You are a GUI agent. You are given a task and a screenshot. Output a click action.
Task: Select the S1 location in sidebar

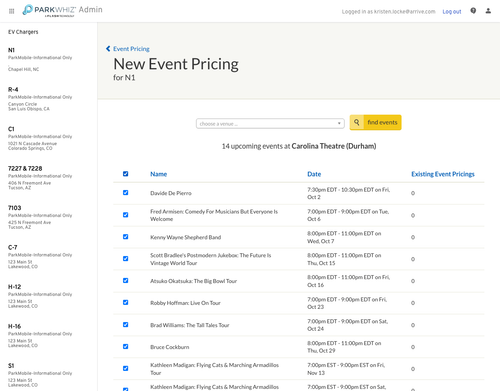click(40, 375)
